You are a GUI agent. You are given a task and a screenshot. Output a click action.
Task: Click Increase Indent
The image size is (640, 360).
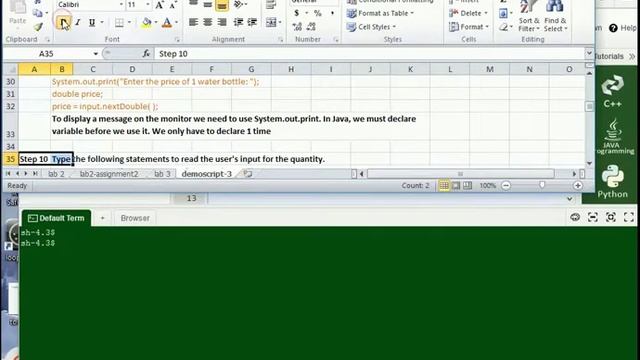(252, 22)
